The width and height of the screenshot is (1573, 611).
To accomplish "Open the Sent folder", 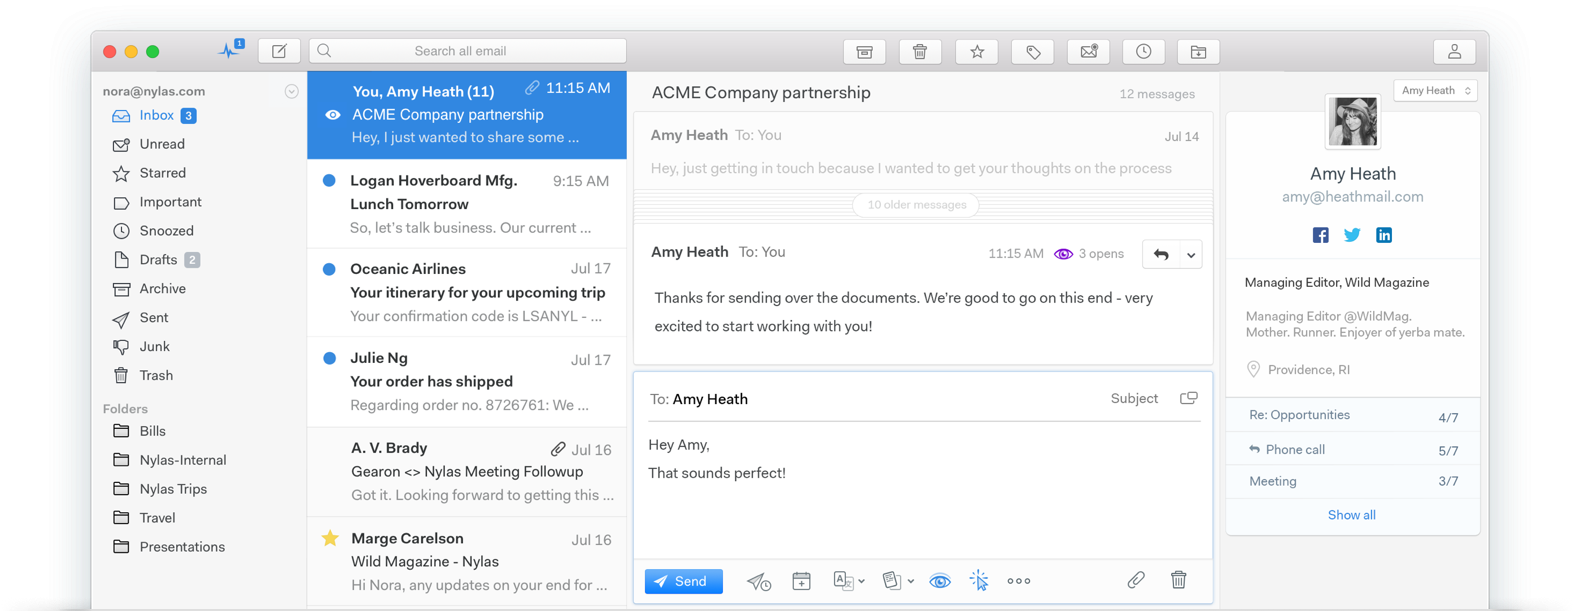I will point(141,318).
